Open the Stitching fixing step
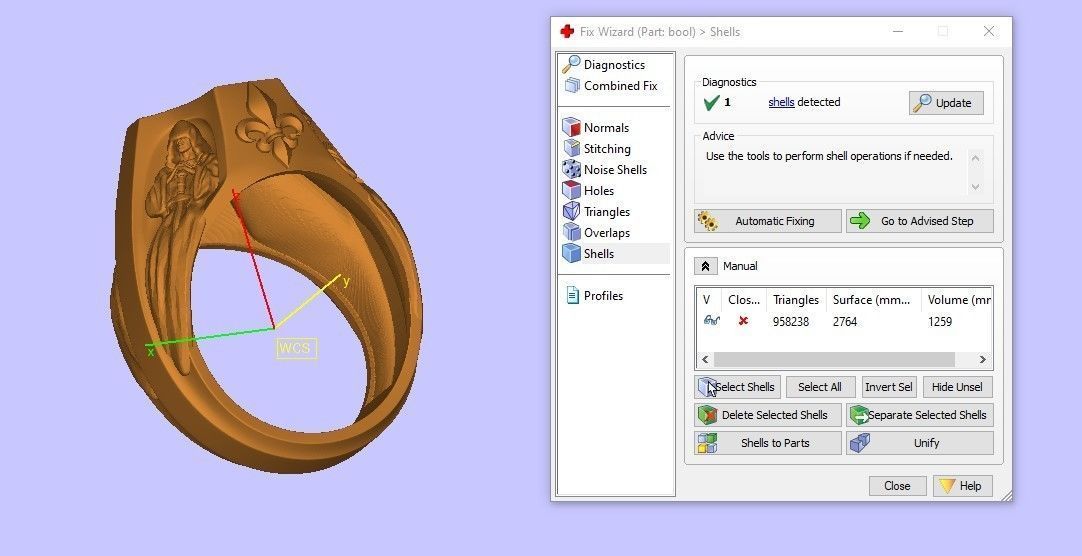This screenshot has width=1082, height=556. (x=607, y=148)
